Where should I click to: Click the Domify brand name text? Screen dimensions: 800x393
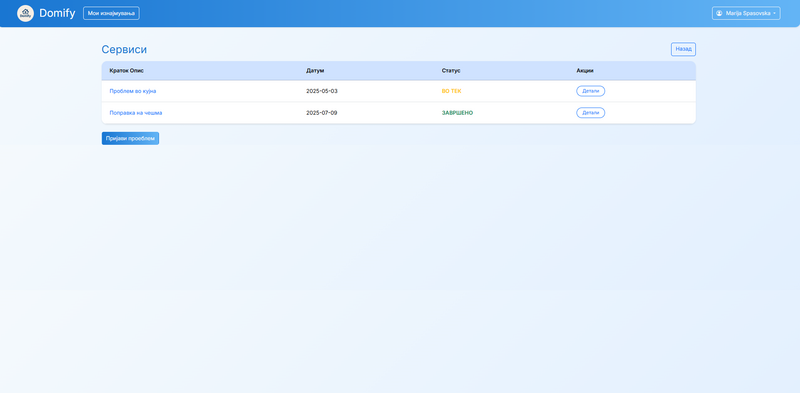click(x=57, y=13)
